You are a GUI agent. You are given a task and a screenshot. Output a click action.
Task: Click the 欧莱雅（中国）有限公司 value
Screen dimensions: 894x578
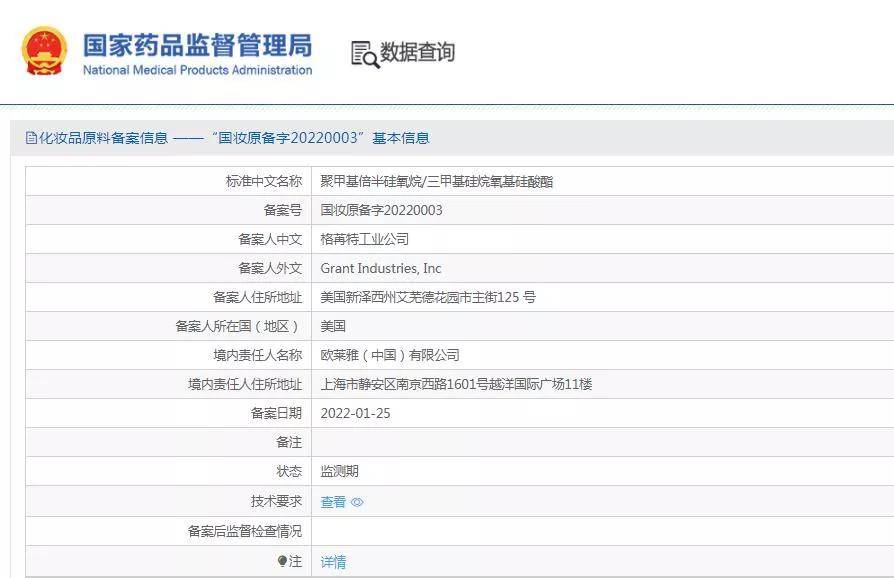coord(390,355)
